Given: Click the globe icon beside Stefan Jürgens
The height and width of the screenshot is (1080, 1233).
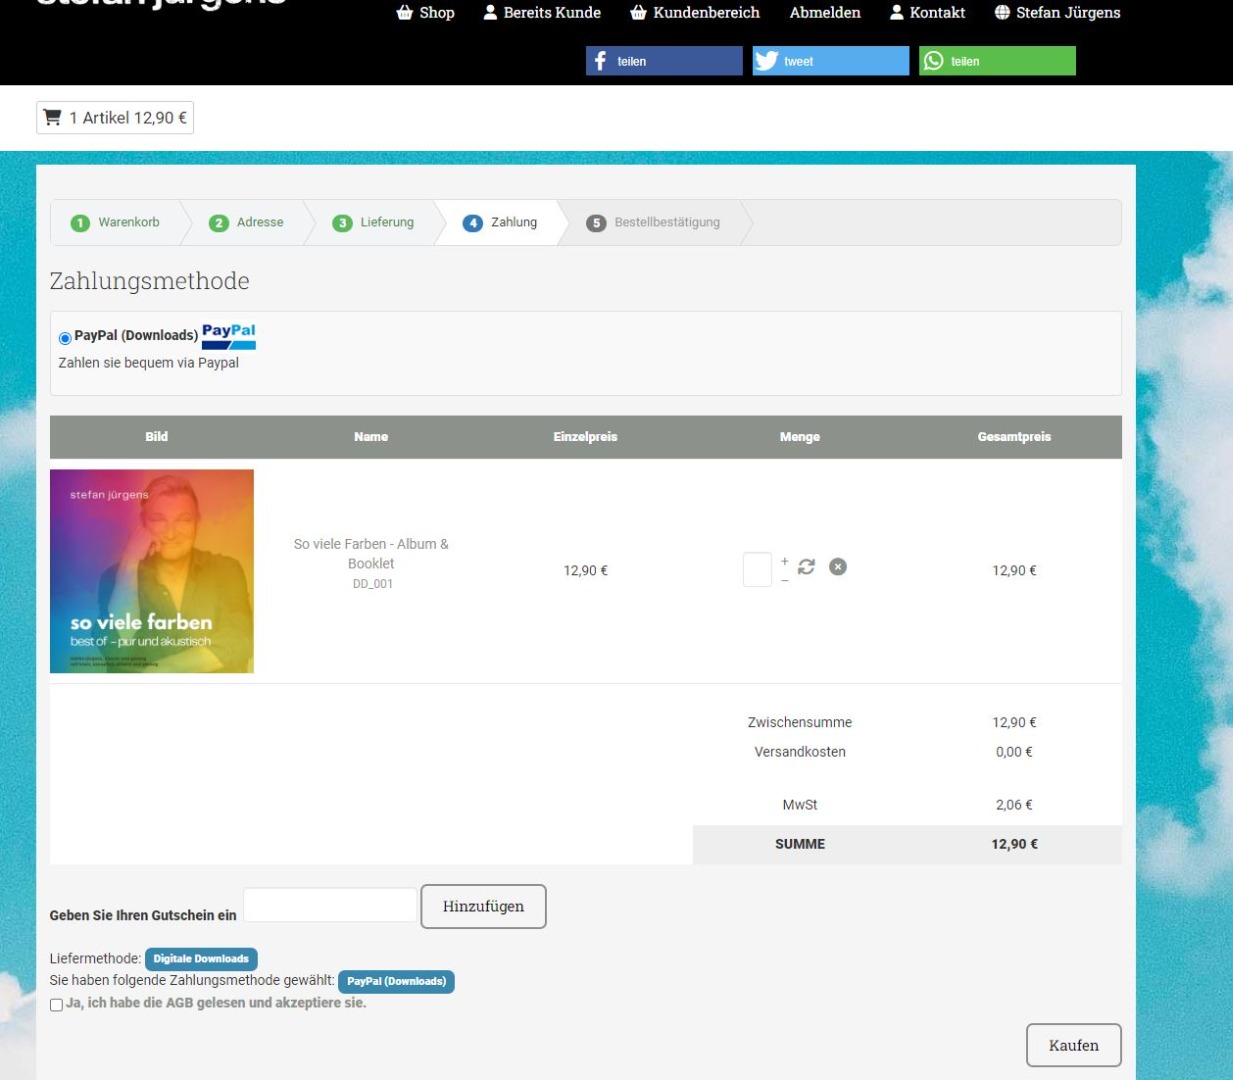Looking at the screenshot, I should pos(1002,13).
